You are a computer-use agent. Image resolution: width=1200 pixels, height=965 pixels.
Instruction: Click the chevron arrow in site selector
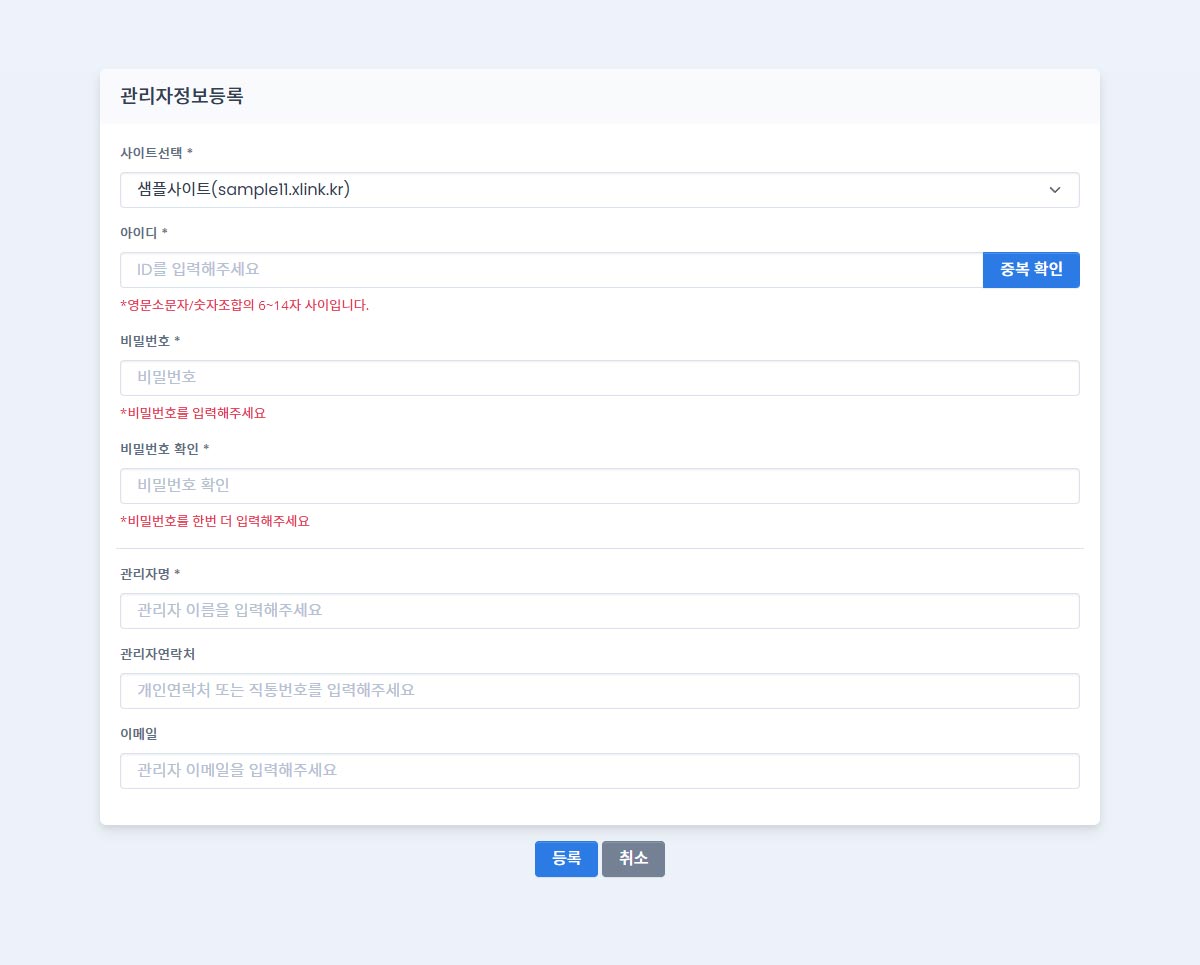click(x=1054, y=190)
